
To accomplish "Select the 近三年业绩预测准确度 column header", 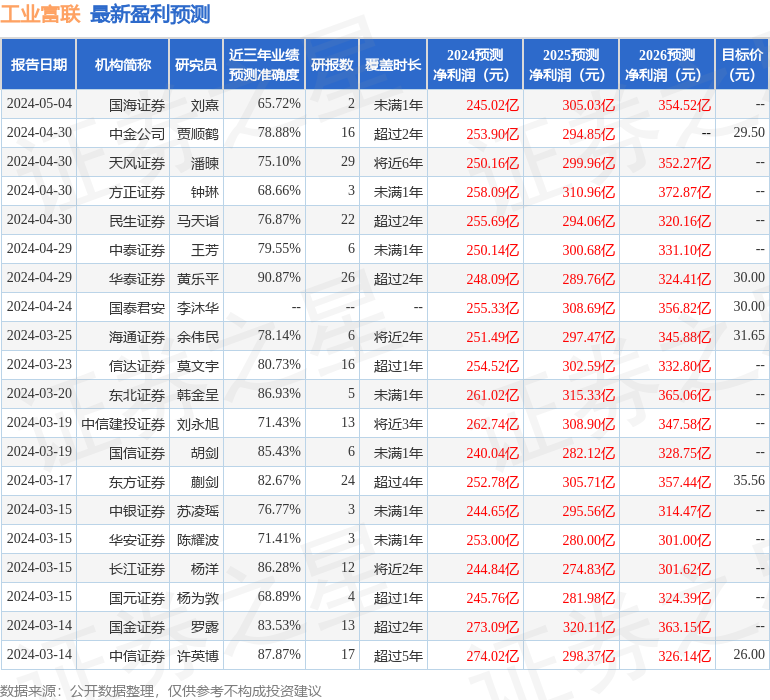I will pyautogui.click(x=264, y=64).
